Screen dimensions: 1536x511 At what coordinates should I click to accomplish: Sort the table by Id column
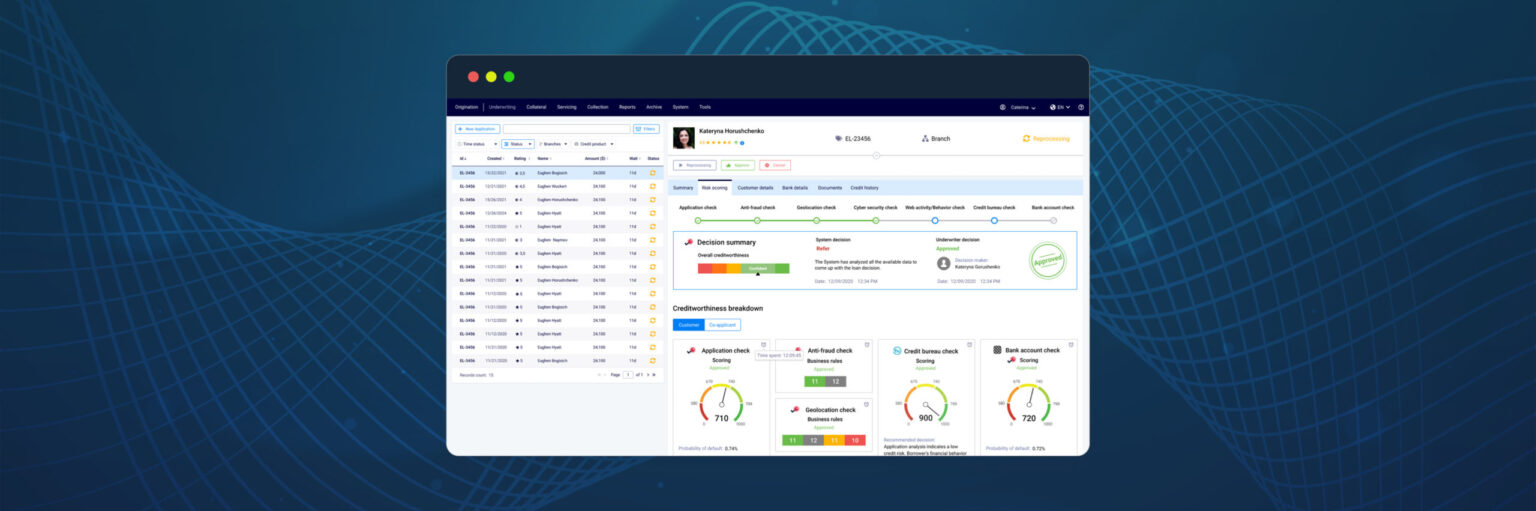click(463, 158)
